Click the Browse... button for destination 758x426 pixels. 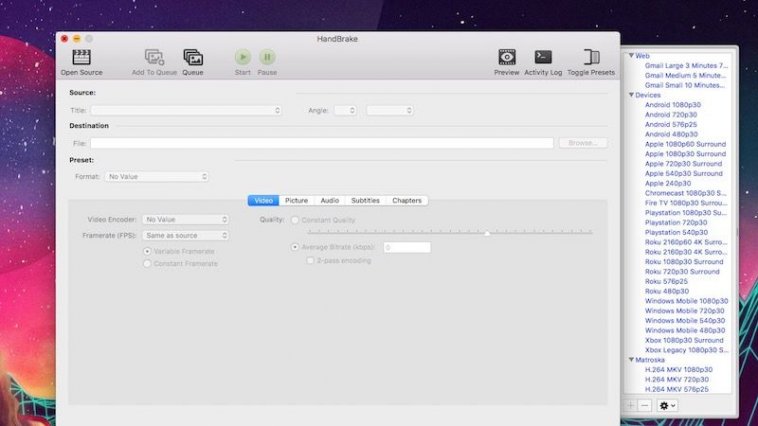(x=582, y=143)
